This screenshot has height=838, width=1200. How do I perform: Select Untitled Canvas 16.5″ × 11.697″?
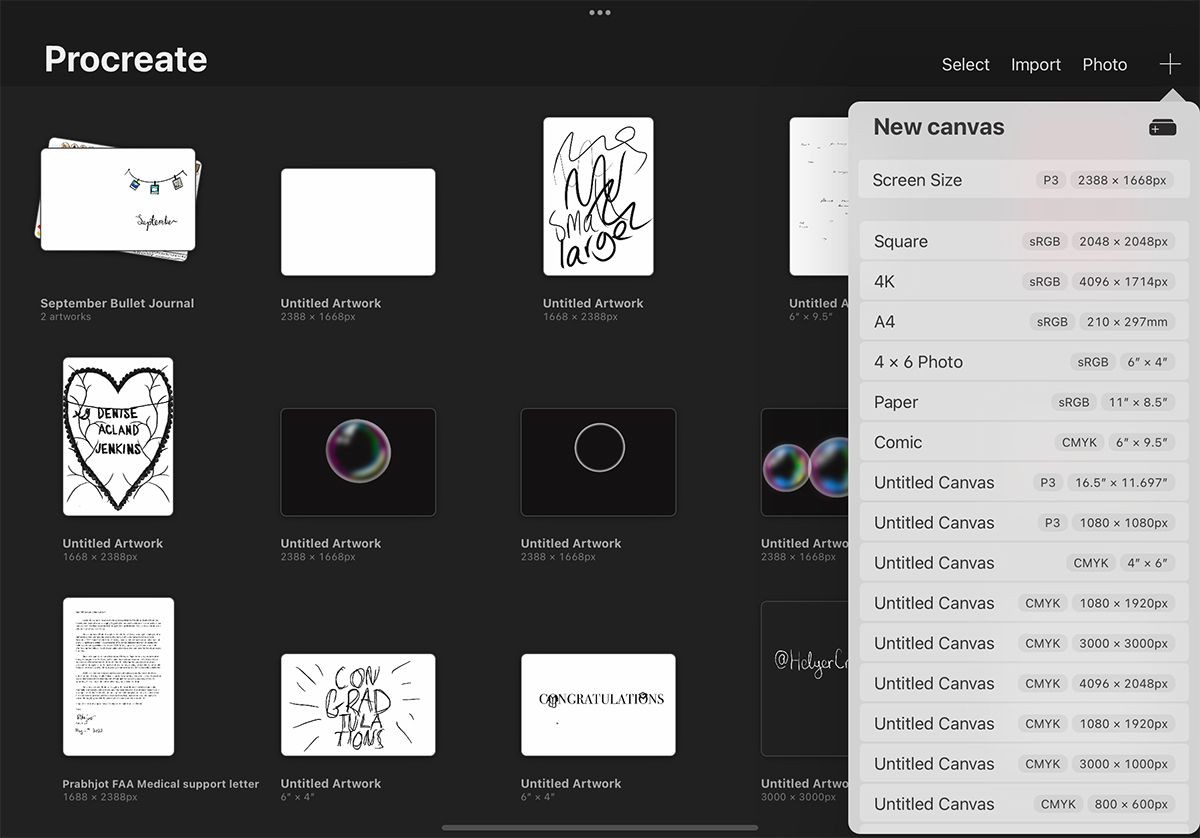[x=1024, y=482]
